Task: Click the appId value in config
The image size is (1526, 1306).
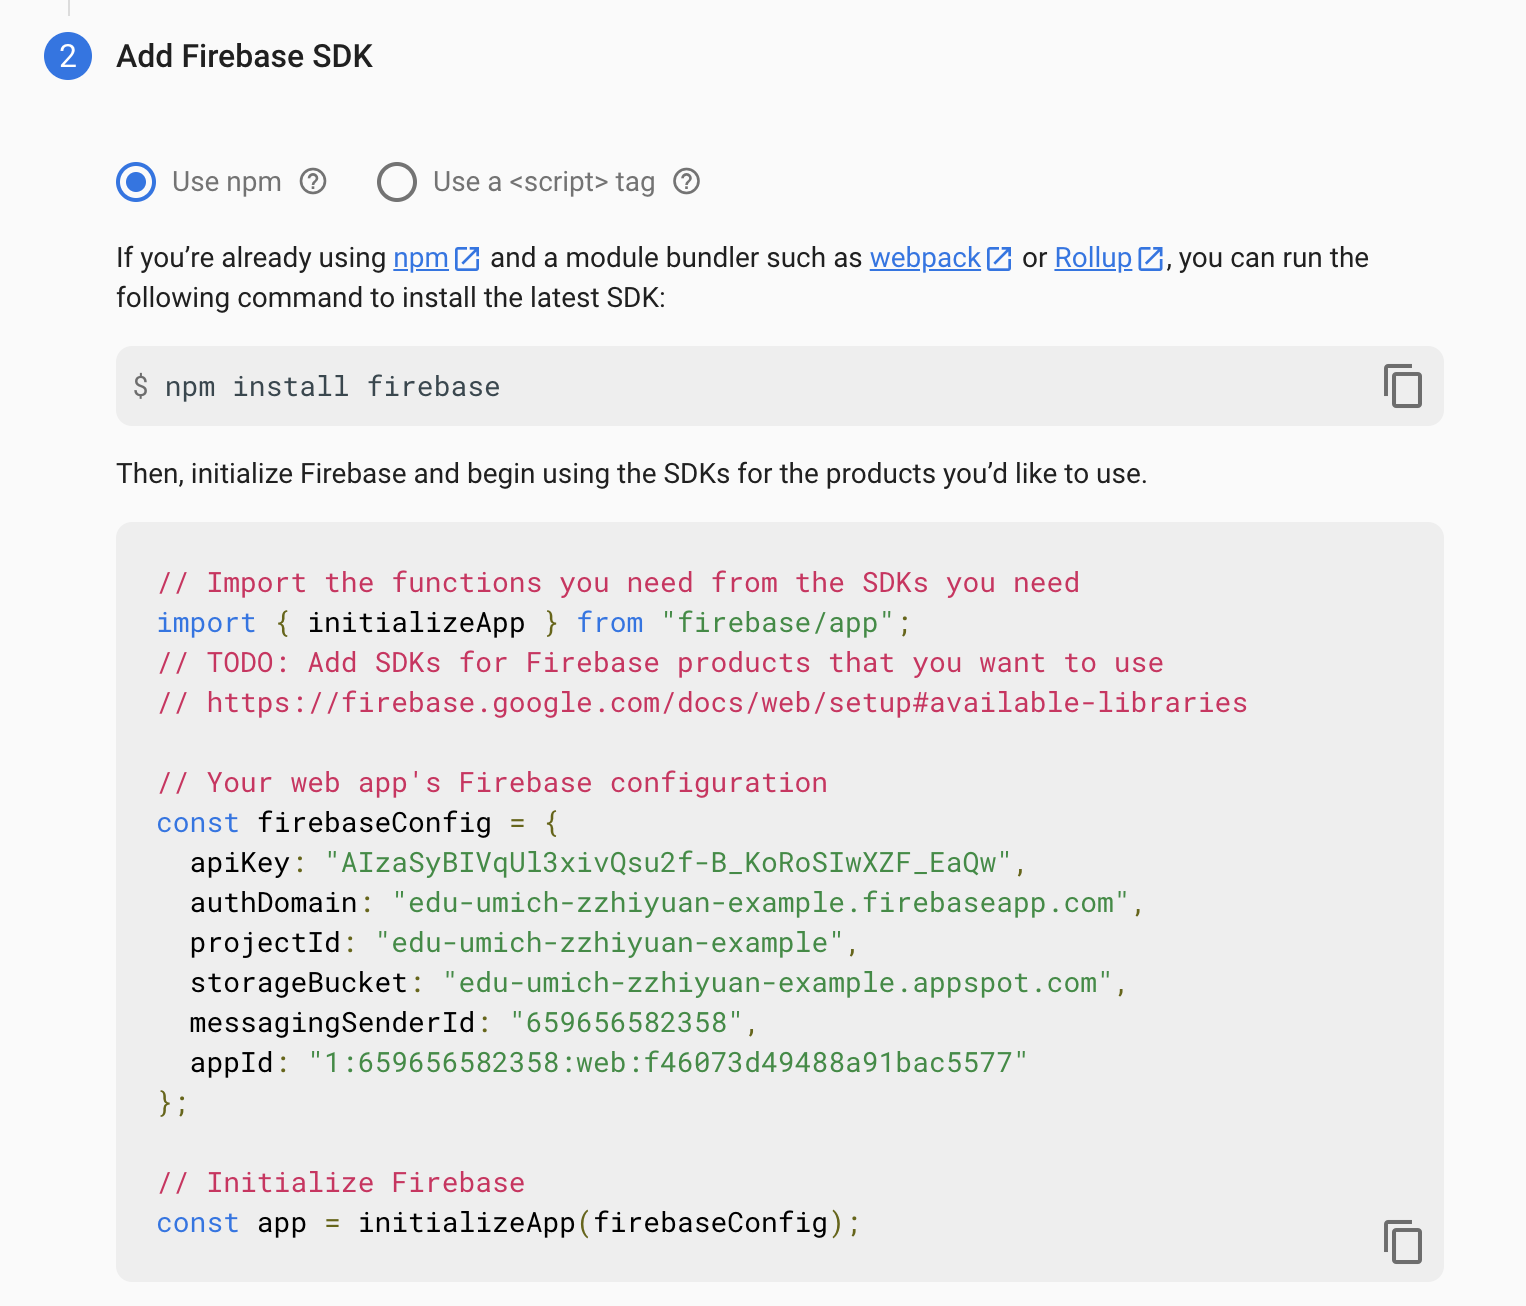Action: (668, 1063)
